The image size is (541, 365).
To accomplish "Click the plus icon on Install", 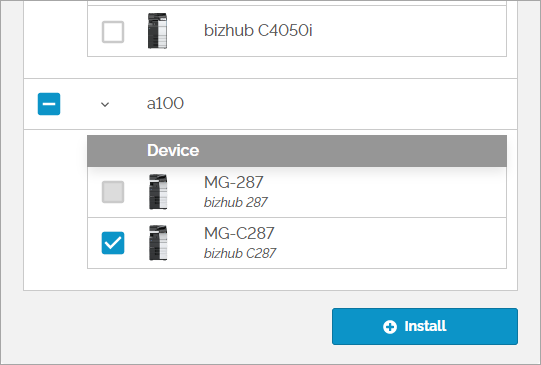I will pos(390,326).
